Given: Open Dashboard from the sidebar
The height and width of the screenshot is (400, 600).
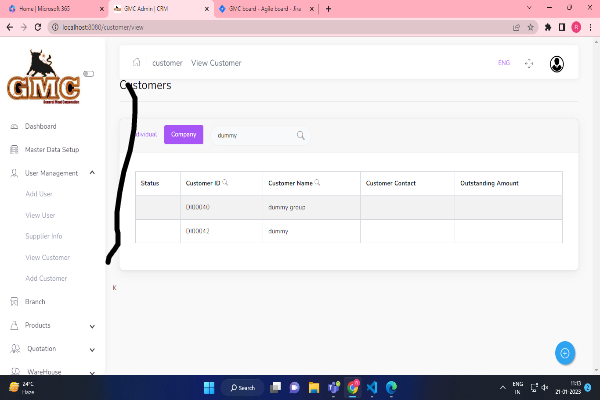Looking at the screenshot, I should [40, 127].
